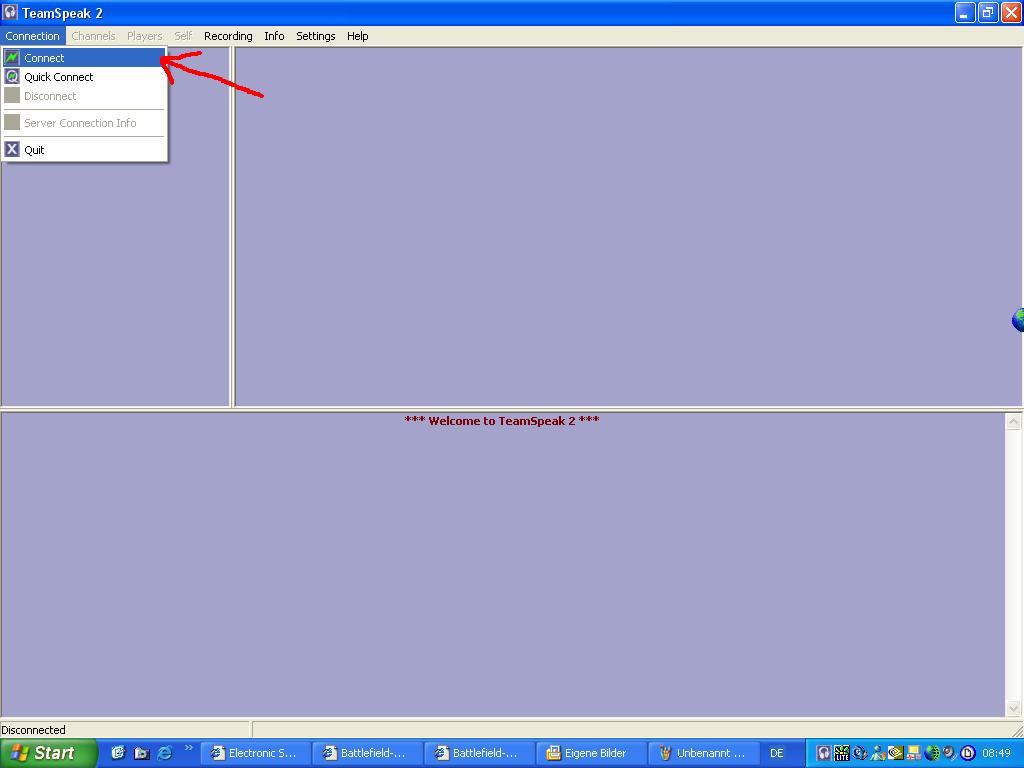
Task: Click the Messenger buddy tray icon
Action: coord(878,753)
